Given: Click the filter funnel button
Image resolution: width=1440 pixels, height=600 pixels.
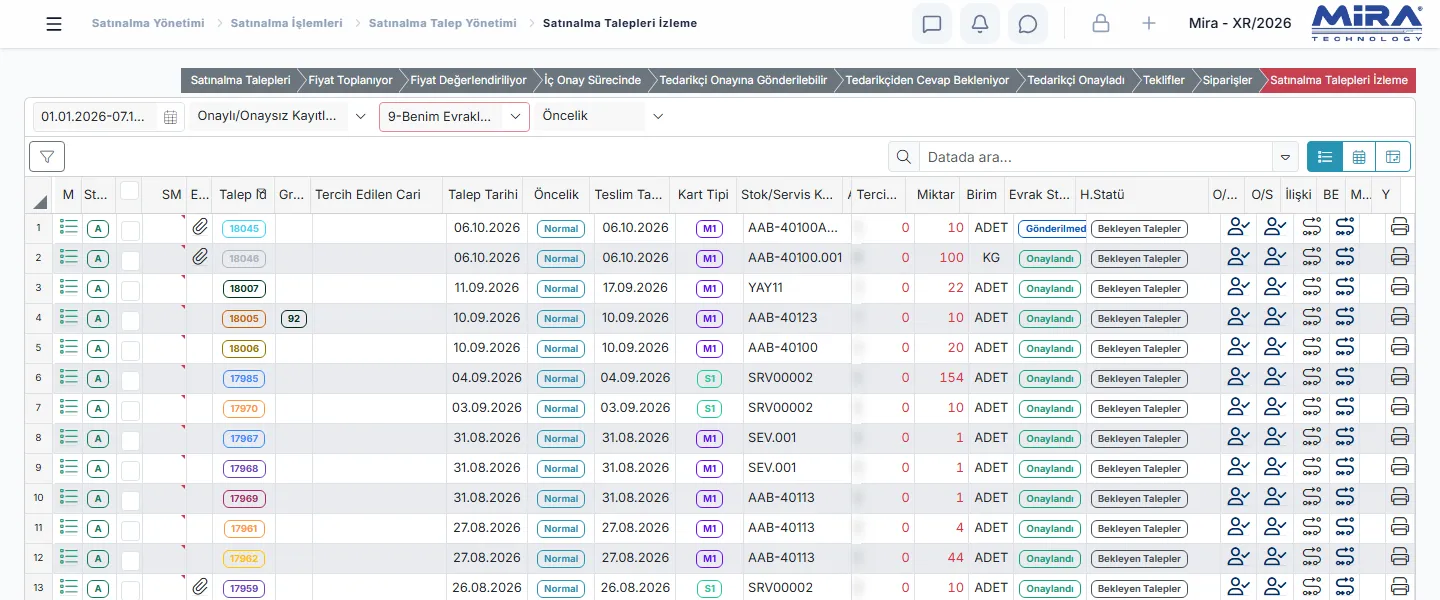Looking at the screenshot, I should [x=47, y=157].
